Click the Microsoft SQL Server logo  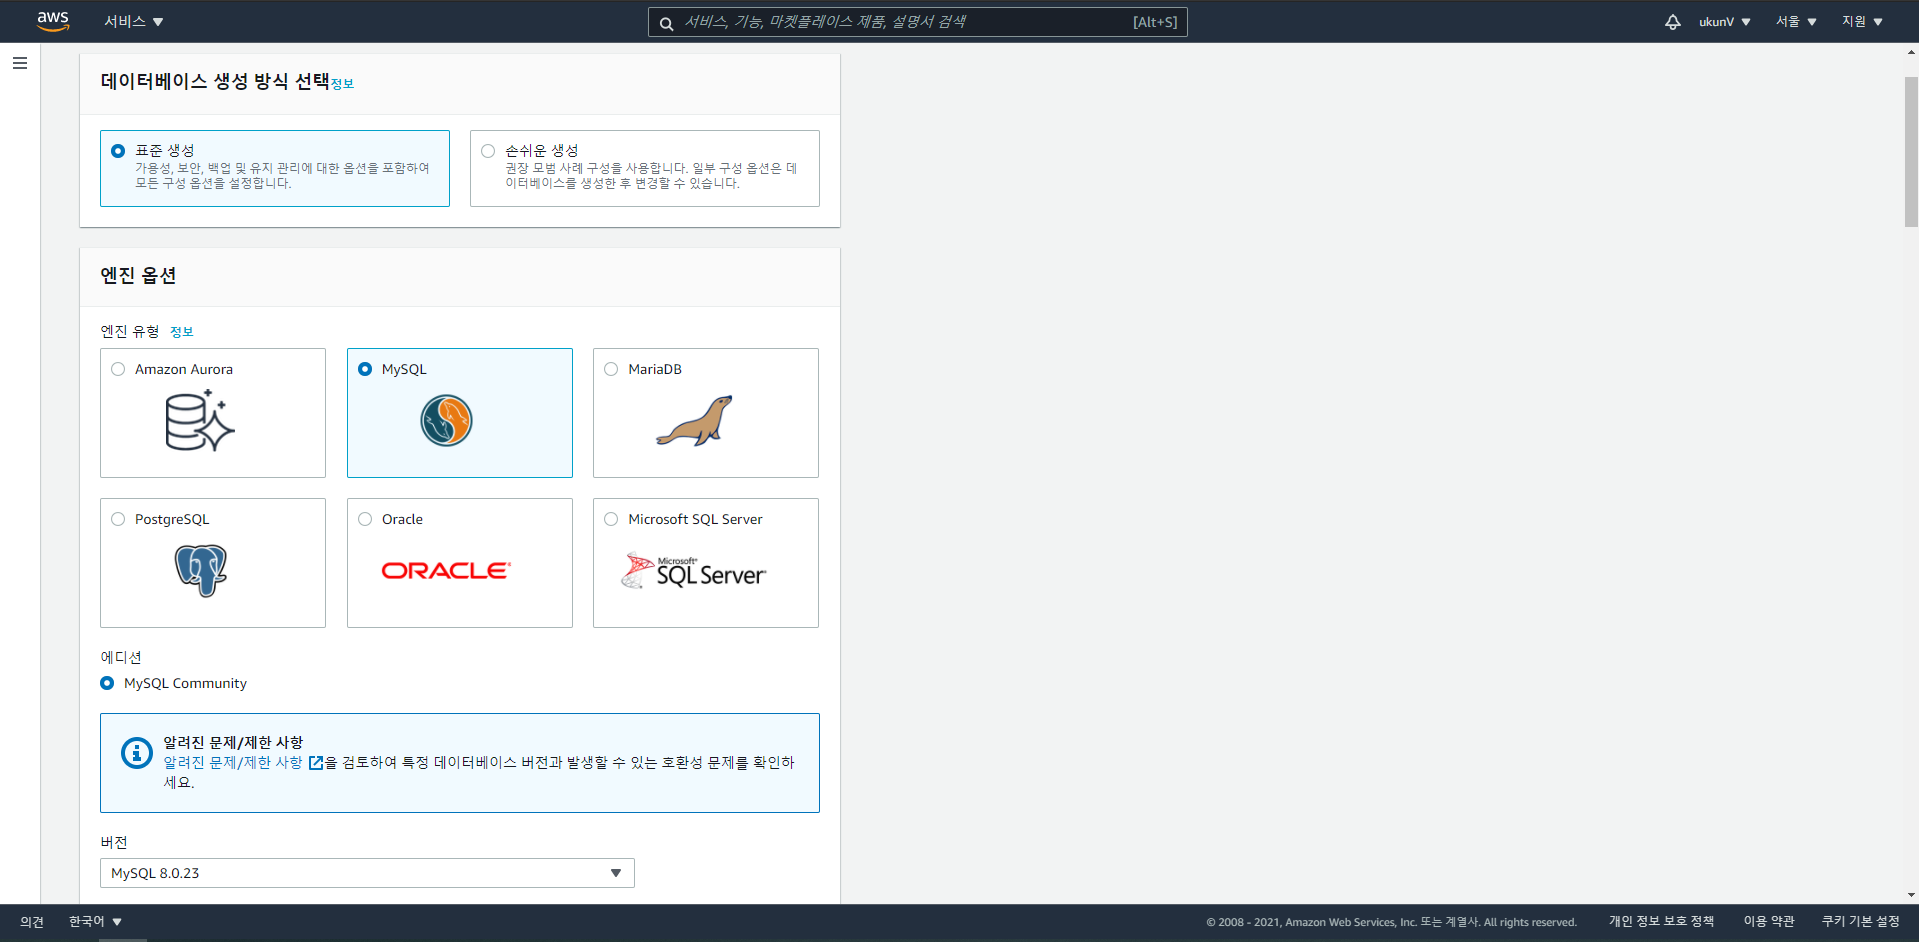pyautogui.click(x=693, y=570)
